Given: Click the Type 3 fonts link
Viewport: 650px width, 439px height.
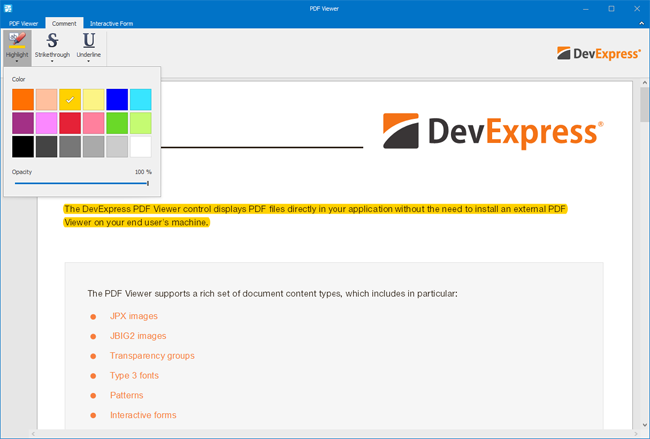Looking at the screenshot, I should [x=134, y=376].
